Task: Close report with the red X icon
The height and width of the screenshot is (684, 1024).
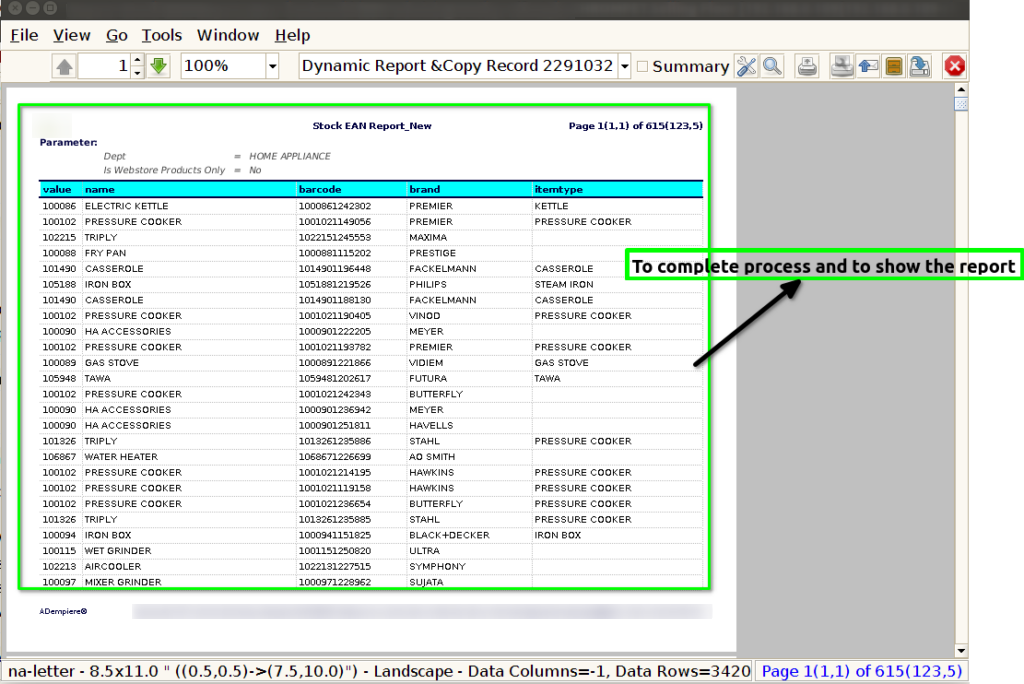Action: point(955,66)
